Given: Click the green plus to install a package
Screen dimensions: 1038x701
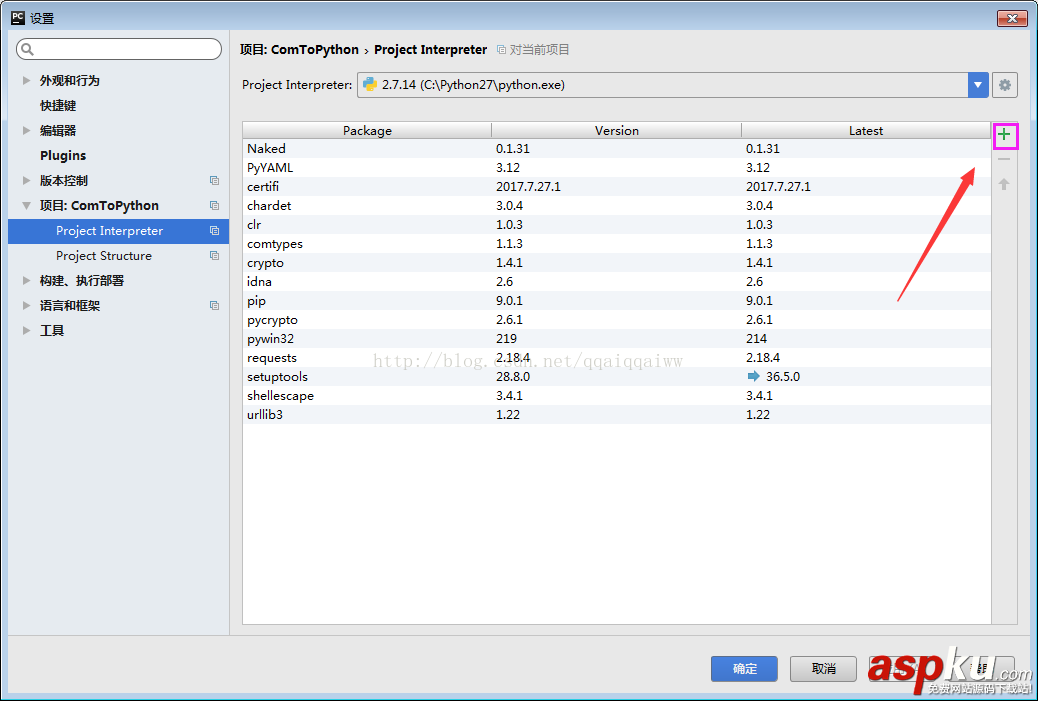Looking at the screenshot, I should (1004, 135).
